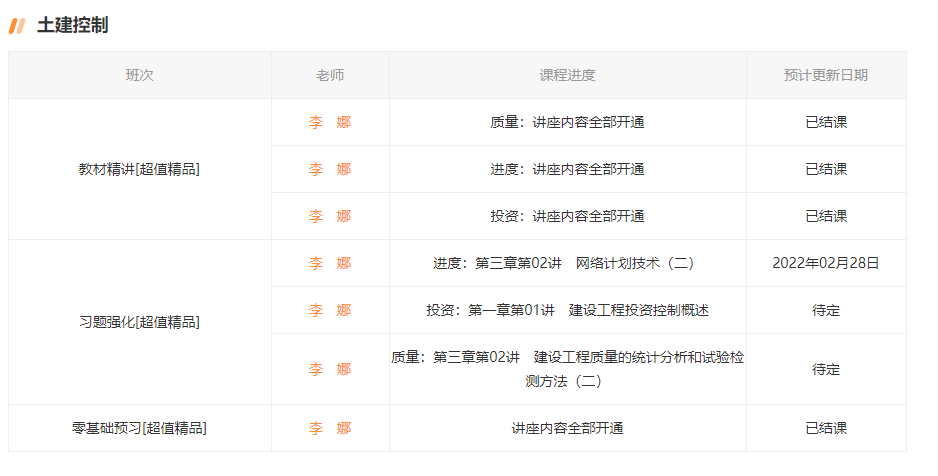Select the 老师 column header
The width and height of the screenshot is (938, 476).
(330, 75)
